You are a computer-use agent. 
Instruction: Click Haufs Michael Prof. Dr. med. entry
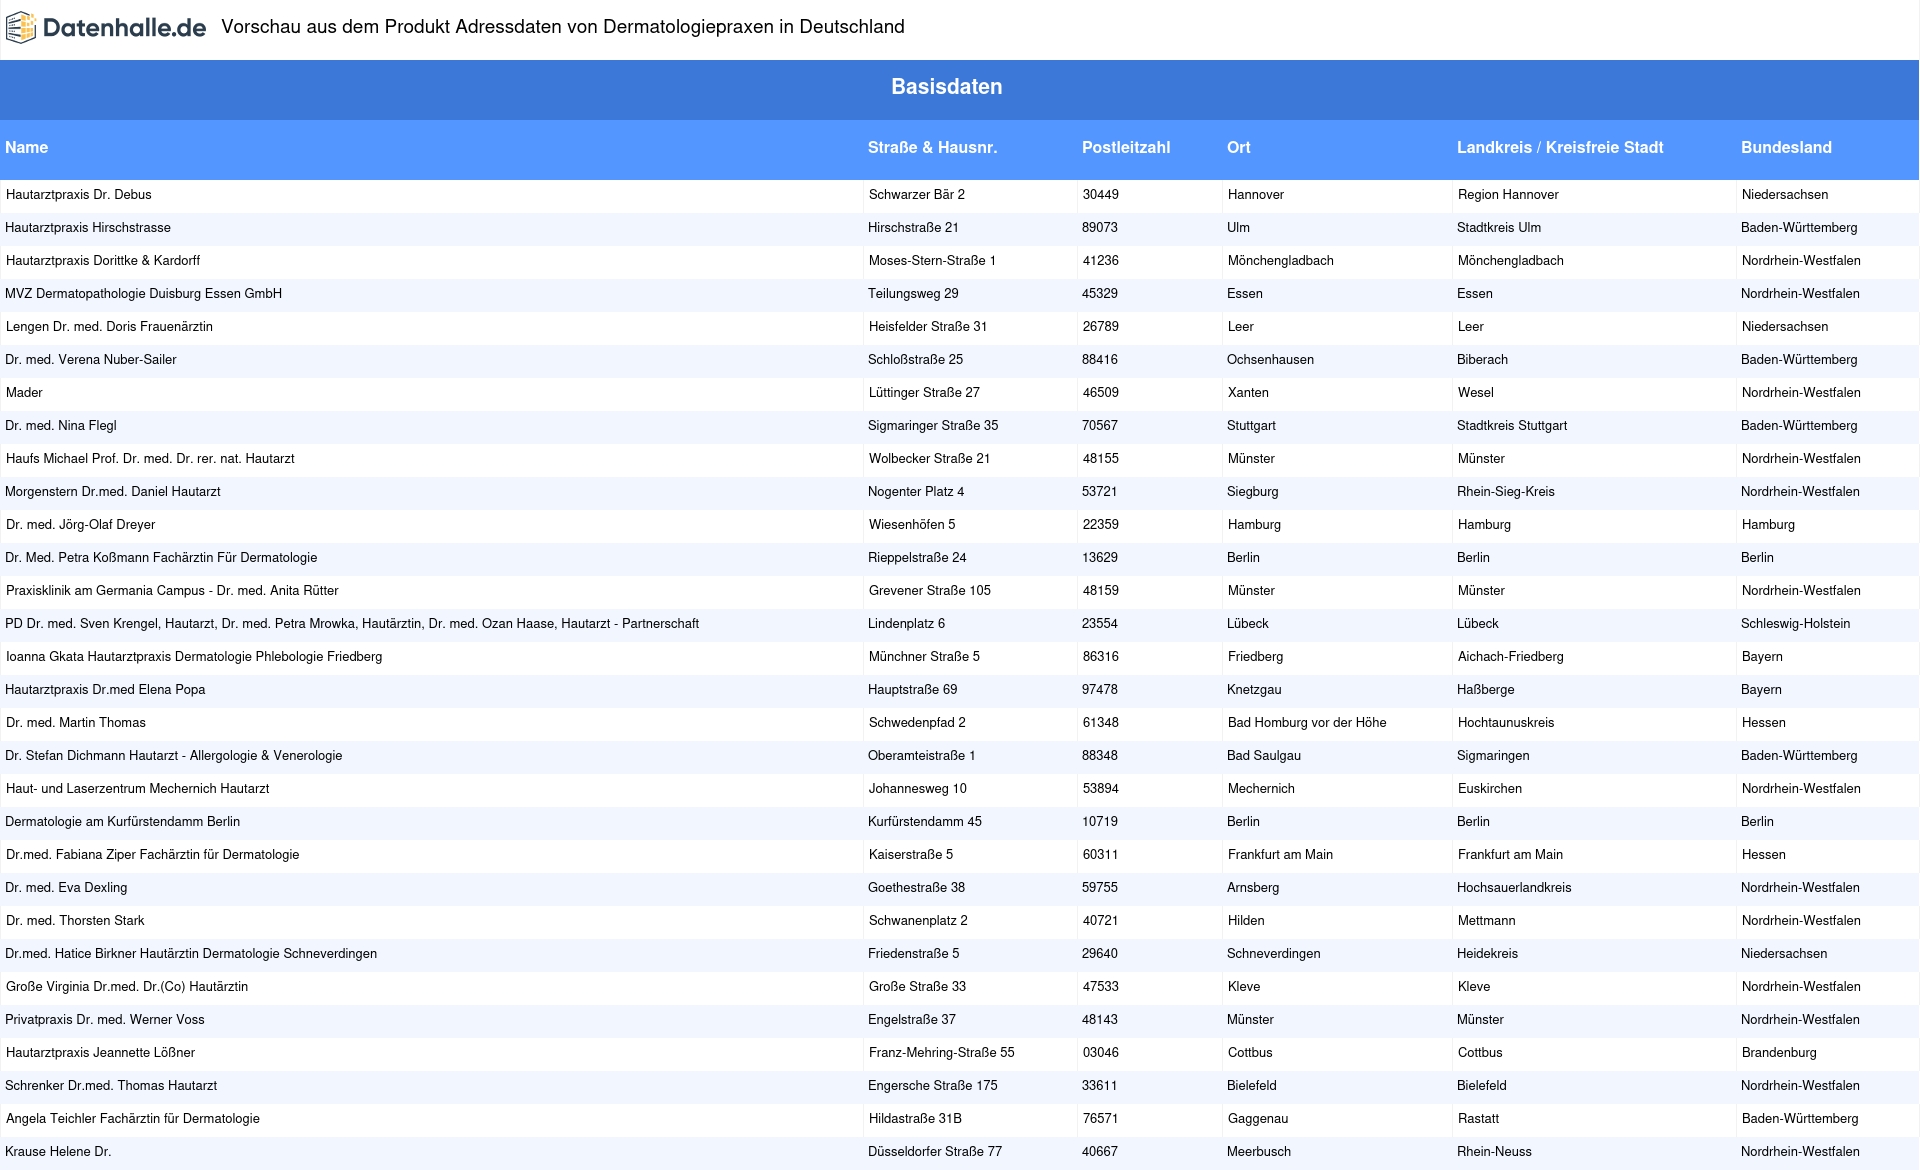point(150,459)
